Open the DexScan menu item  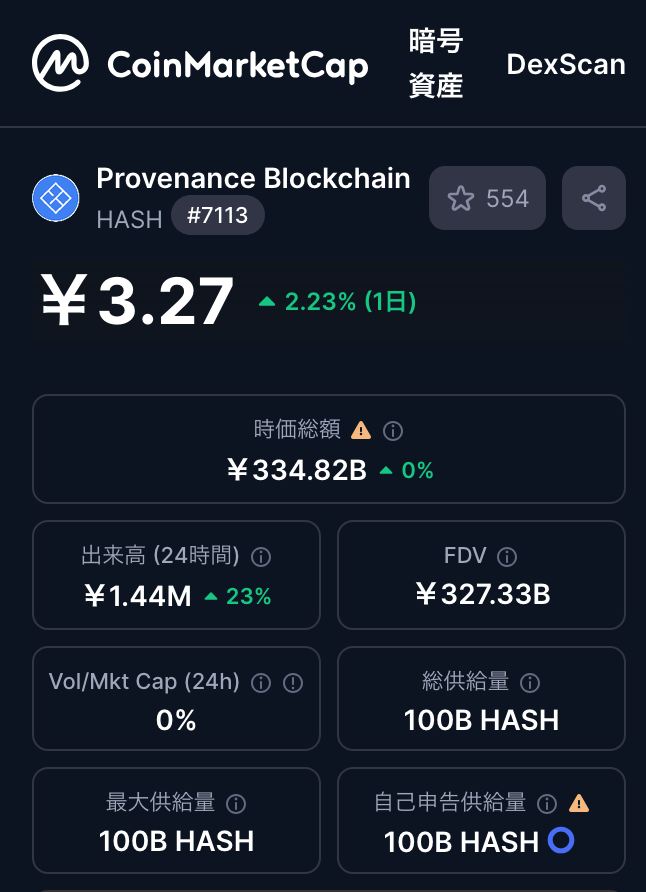[566, 64]
